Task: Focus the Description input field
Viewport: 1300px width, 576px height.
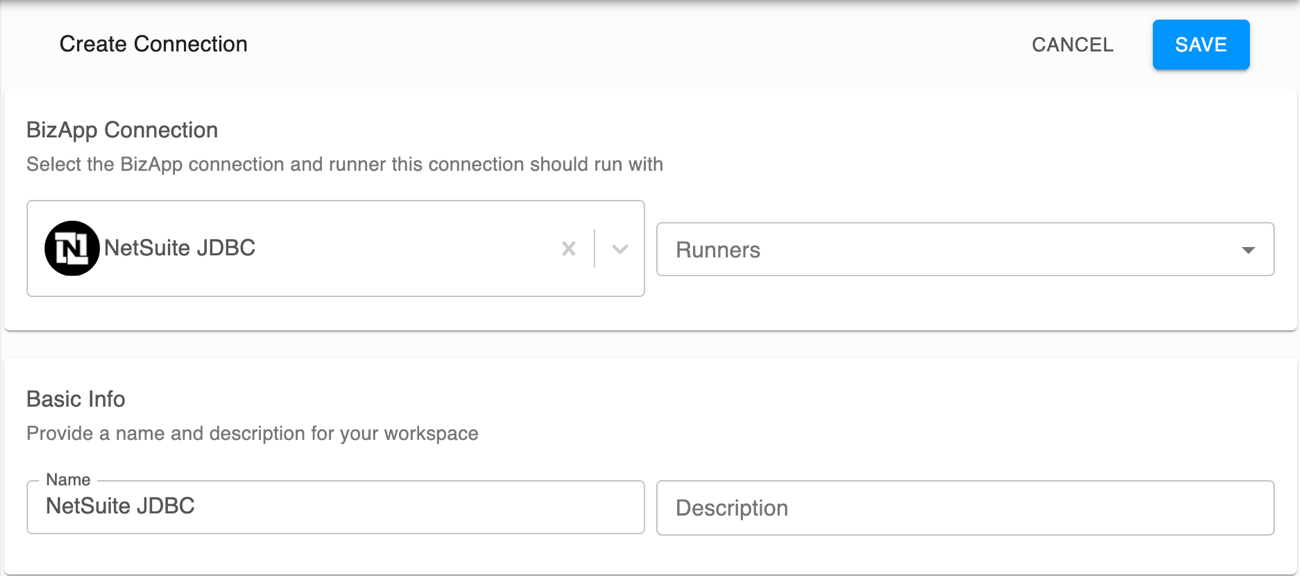Action: [x=965, y=507]
